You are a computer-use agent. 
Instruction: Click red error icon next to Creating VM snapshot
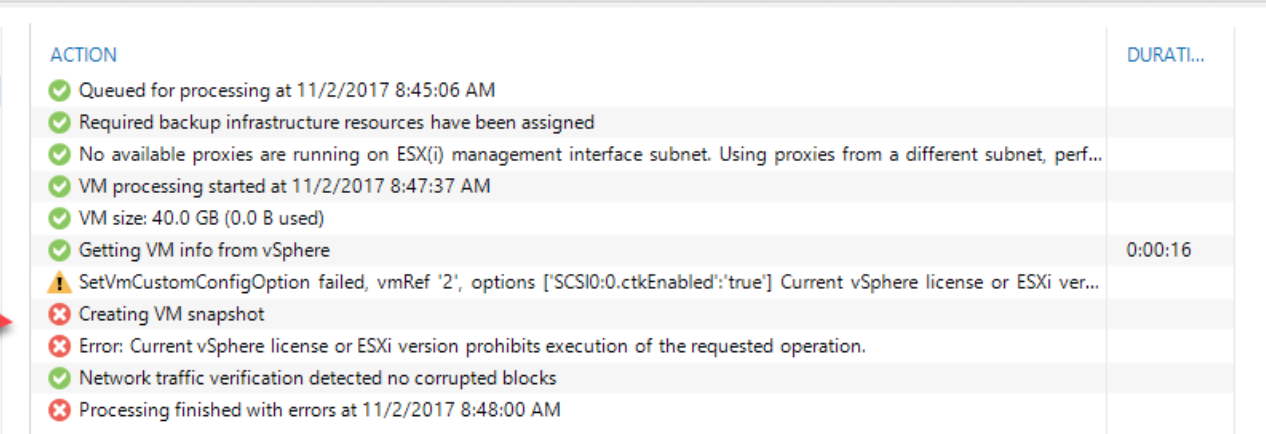pos(60,314)
